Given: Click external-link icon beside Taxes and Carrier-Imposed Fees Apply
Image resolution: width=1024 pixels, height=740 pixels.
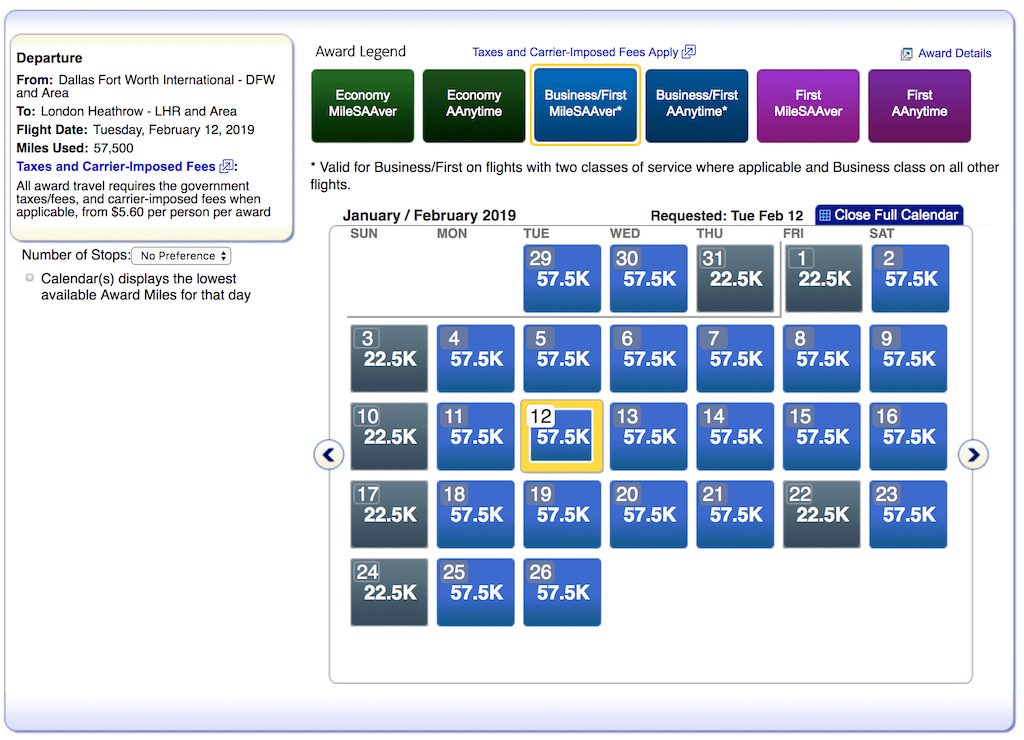Looking at the screenshot, I should (x=689, y=52).
